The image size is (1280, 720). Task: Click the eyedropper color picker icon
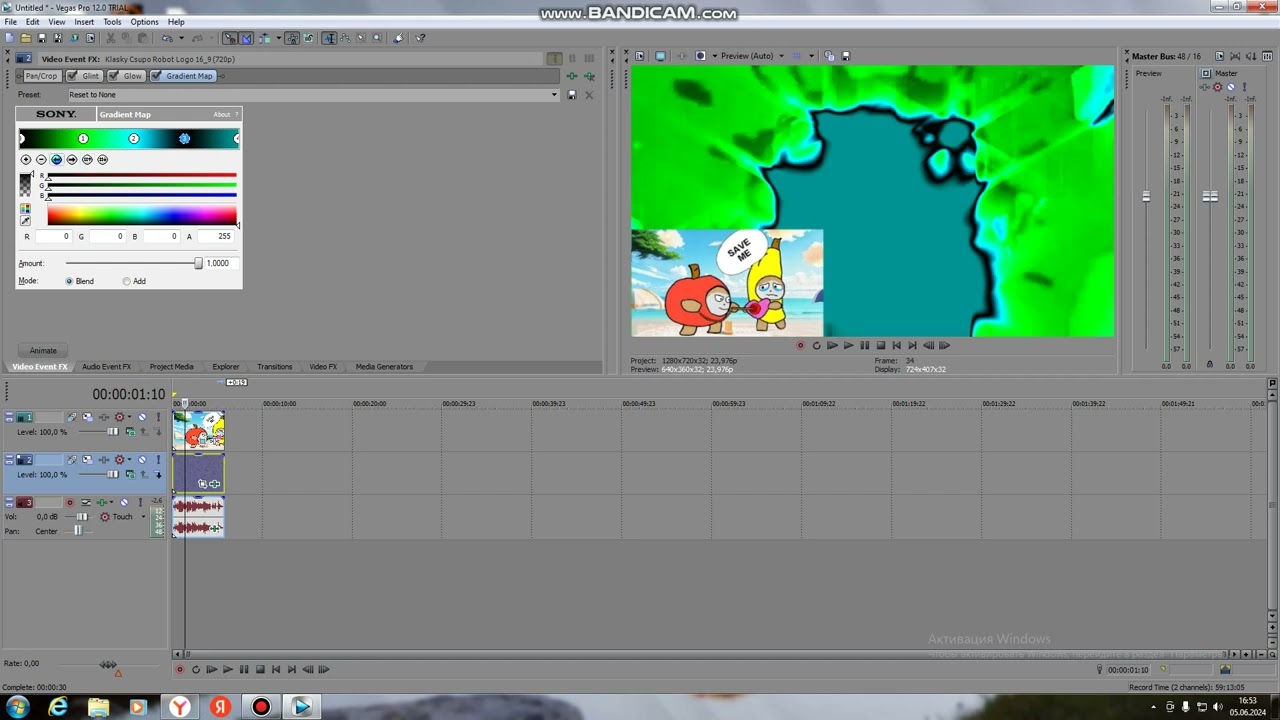click(25, 221)
